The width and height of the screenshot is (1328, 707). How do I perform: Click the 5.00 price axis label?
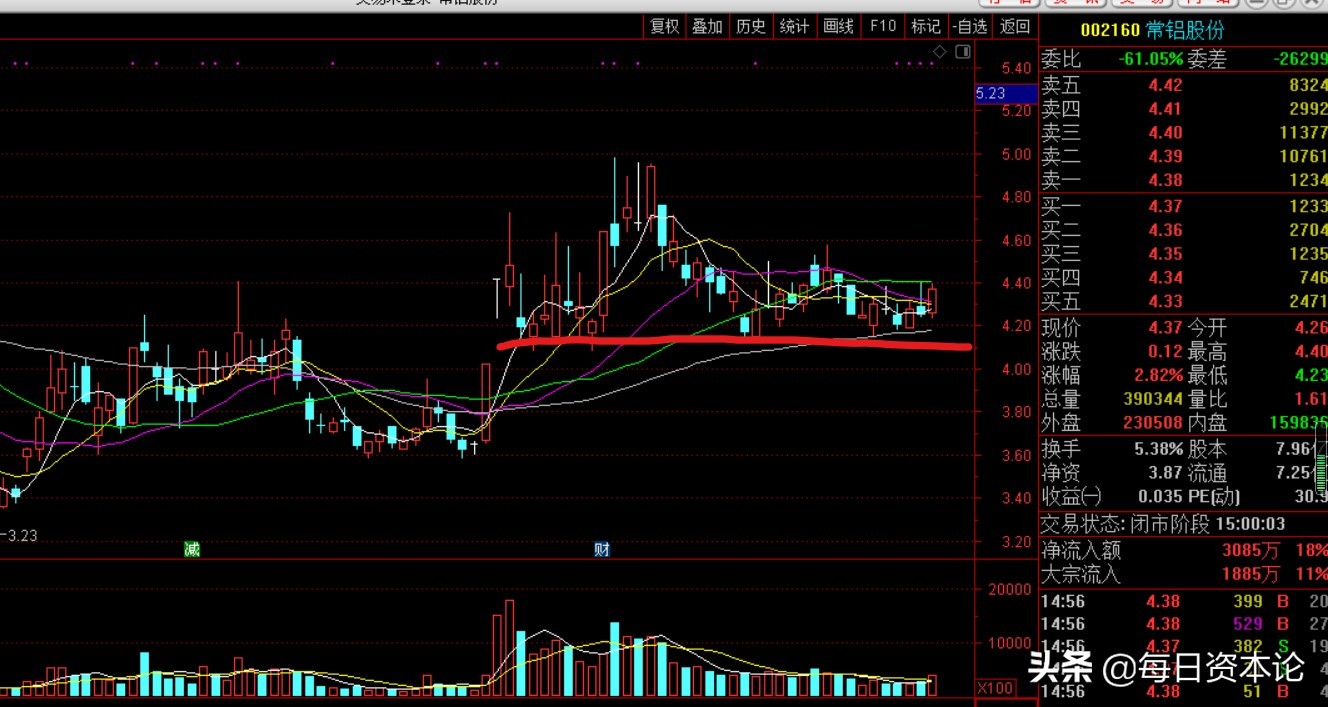tap(1016, 155)
